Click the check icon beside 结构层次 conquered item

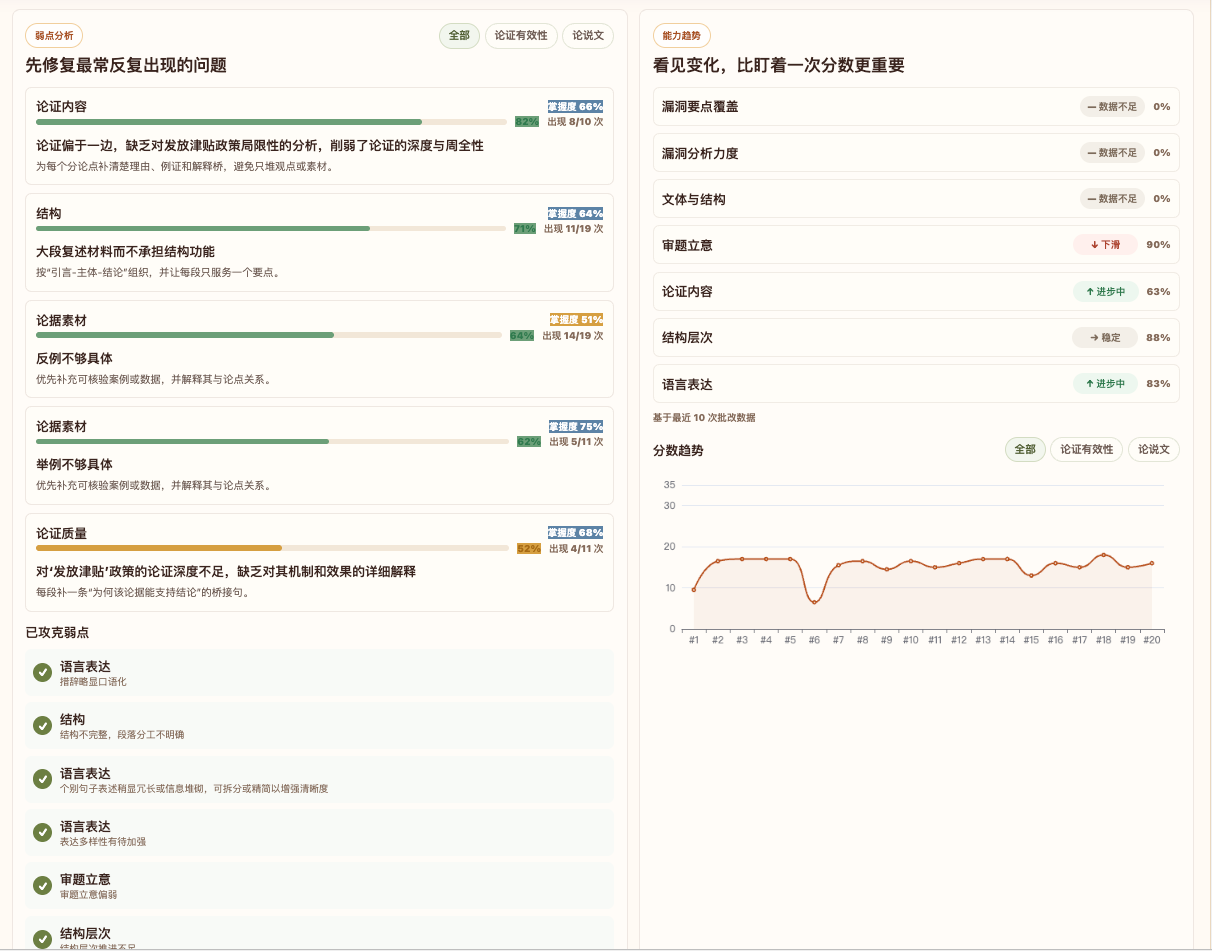(42, 939)
